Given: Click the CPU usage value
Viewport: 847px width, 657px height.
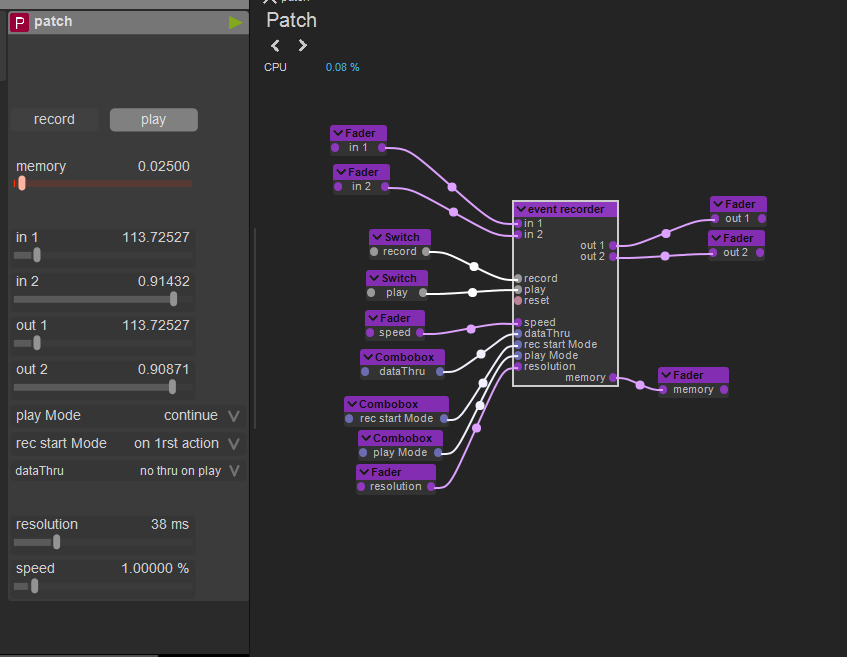Looking at the screenshot, I should (342, 67).
